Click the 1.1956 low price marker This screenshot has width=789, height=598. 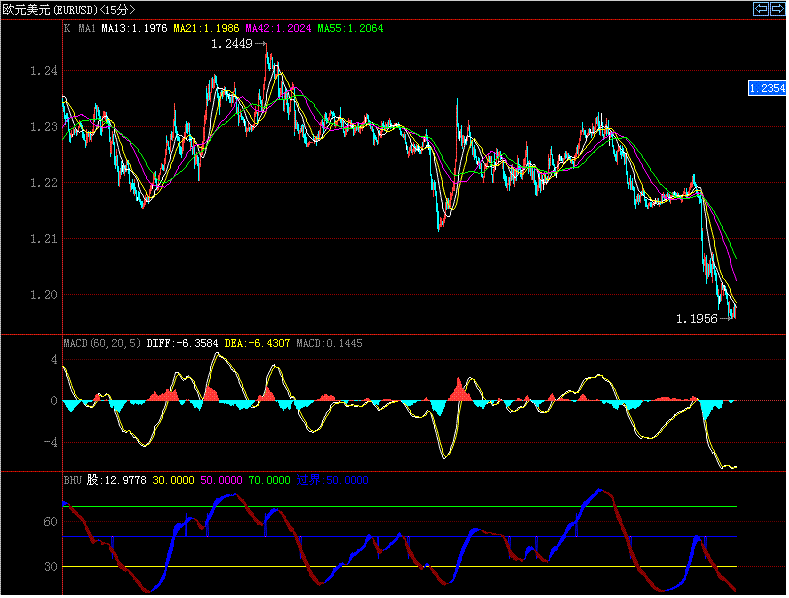point(698,318)
